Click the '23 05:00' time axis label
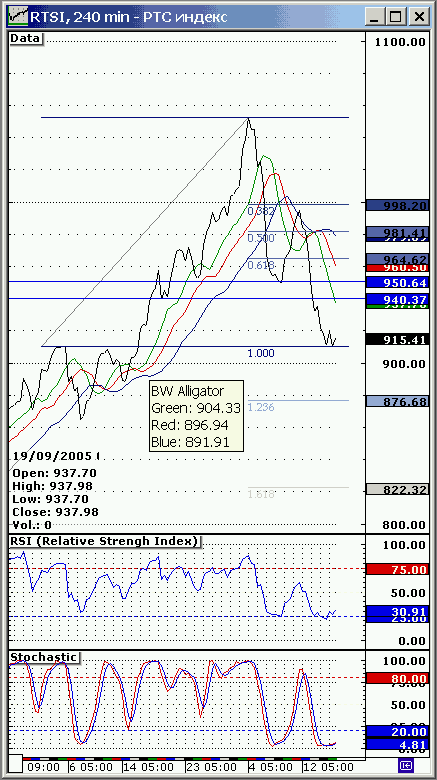The height and width of the screenshot is (780, 437). (213, 766)
